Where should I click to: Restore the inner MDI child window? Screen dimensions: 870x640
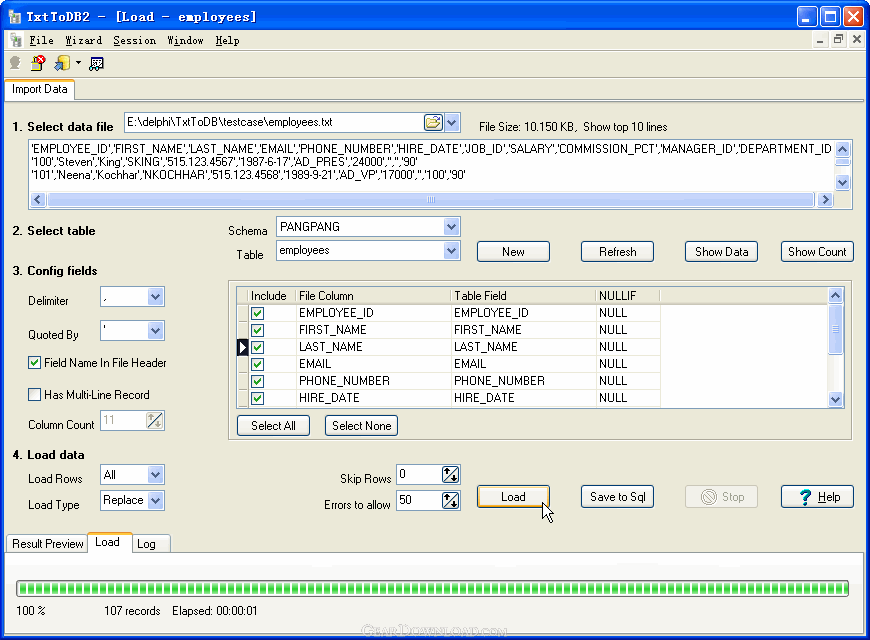(838, 39)
